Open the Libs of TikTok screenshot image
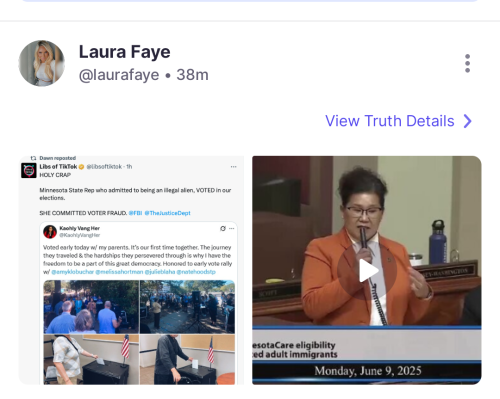The height and width of the screenshot is (399, 500). coord(131,270)
